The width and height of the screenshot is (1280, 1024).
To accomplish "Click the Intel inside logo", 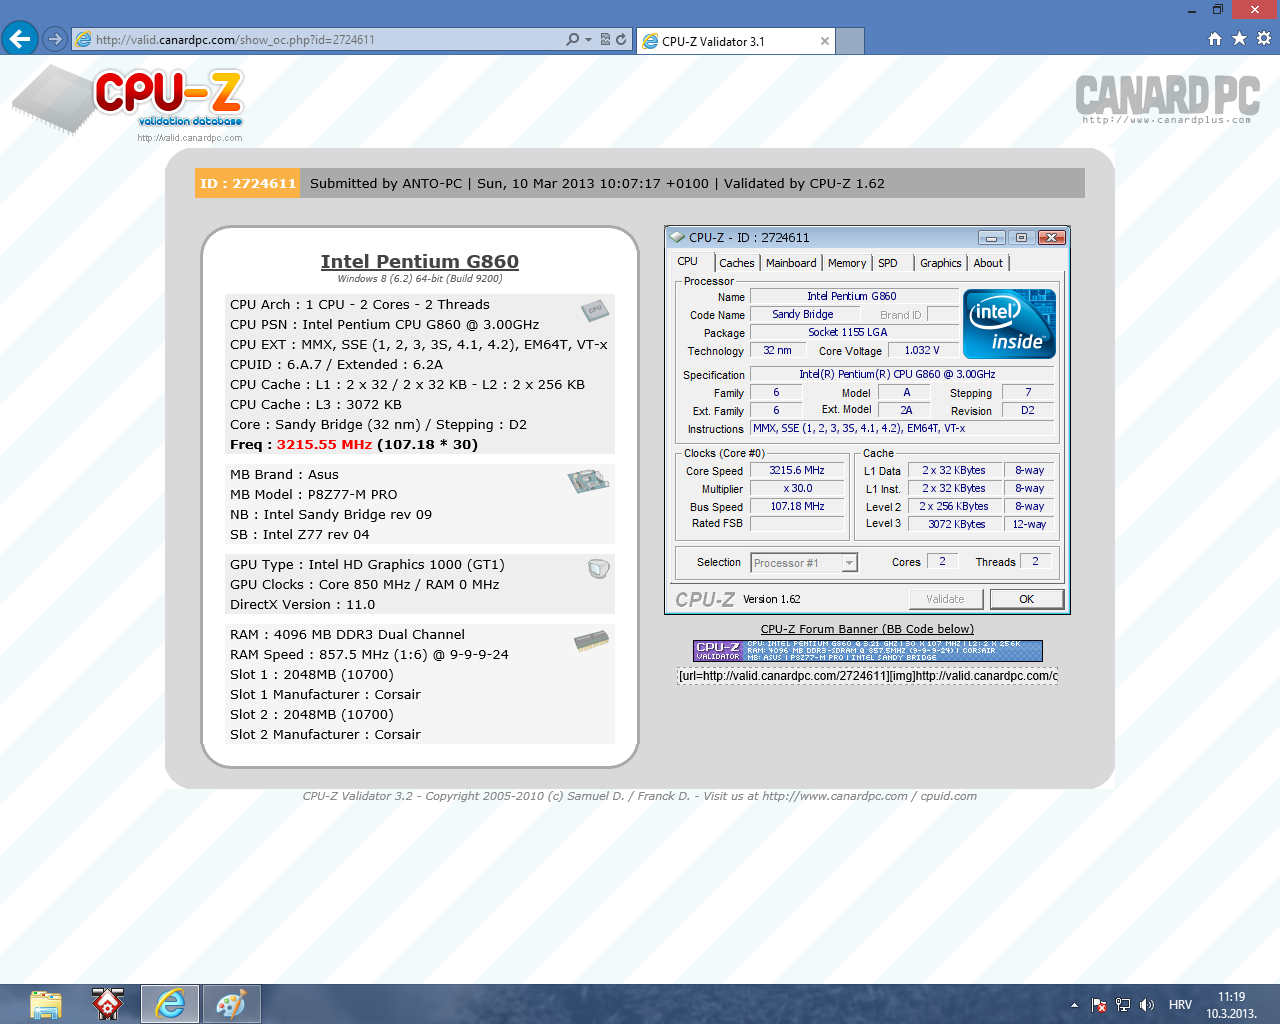I will [1009, 324].
